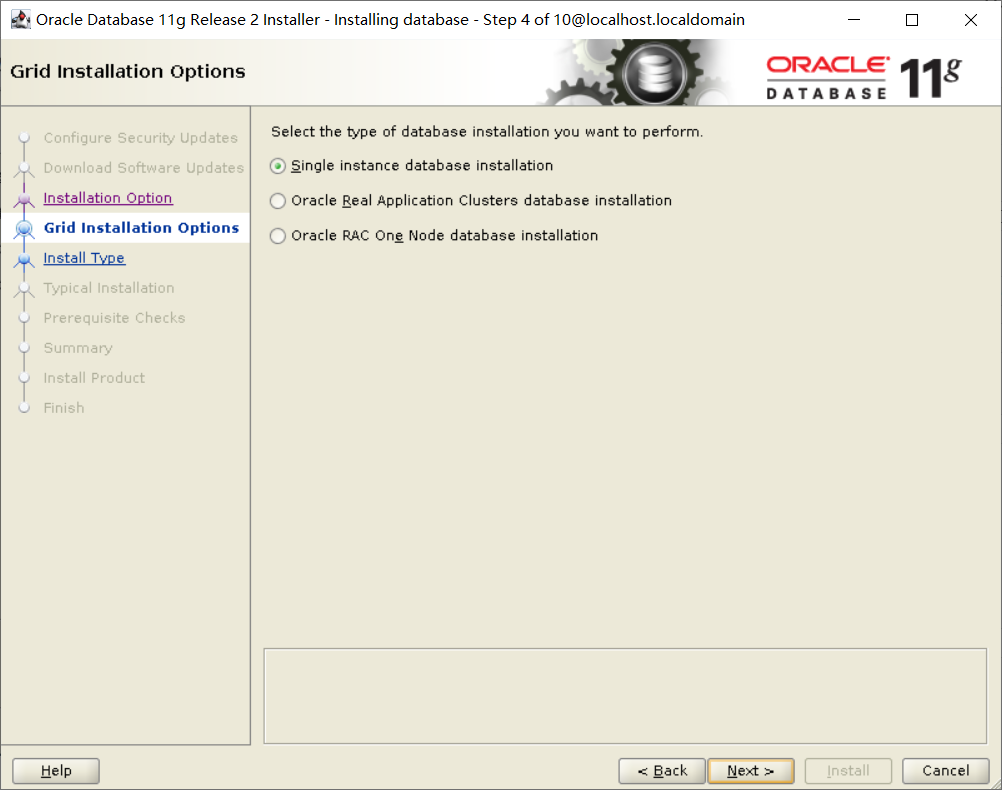This screenshot has height=790, width=1002.
Task: Go to Installation Option step link
Action: [107, 198]
